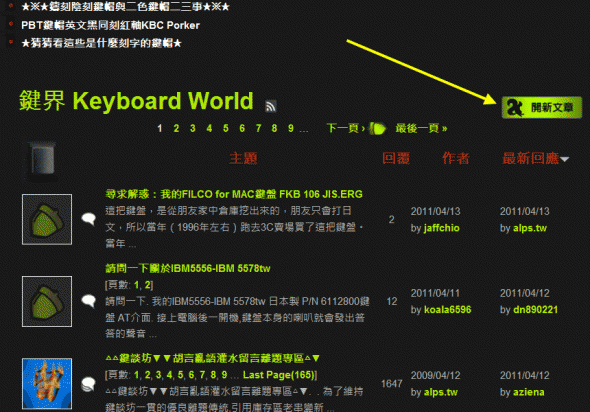Click speech bubble icon beside FILCO thread

tap(89, 219)
